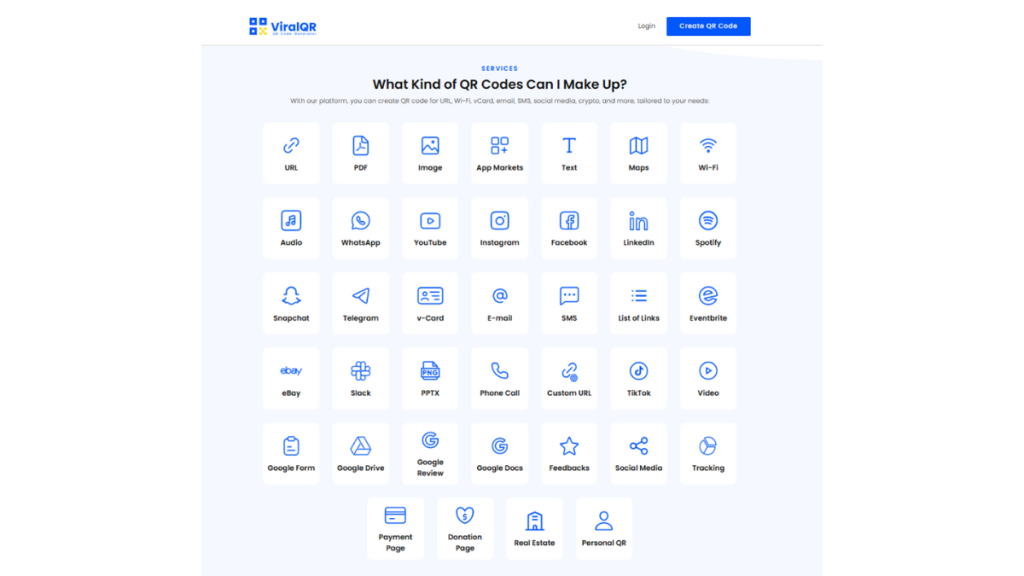Click the ViralQR logo

tap(283, 26)
